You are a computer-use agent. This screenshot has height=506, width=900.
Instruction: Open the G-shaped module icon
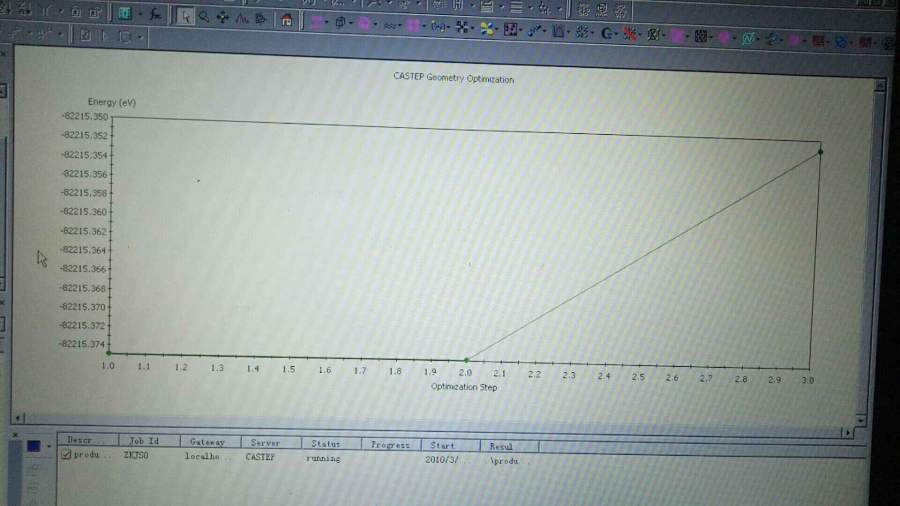pyautogui.click(x=606, y=34)
